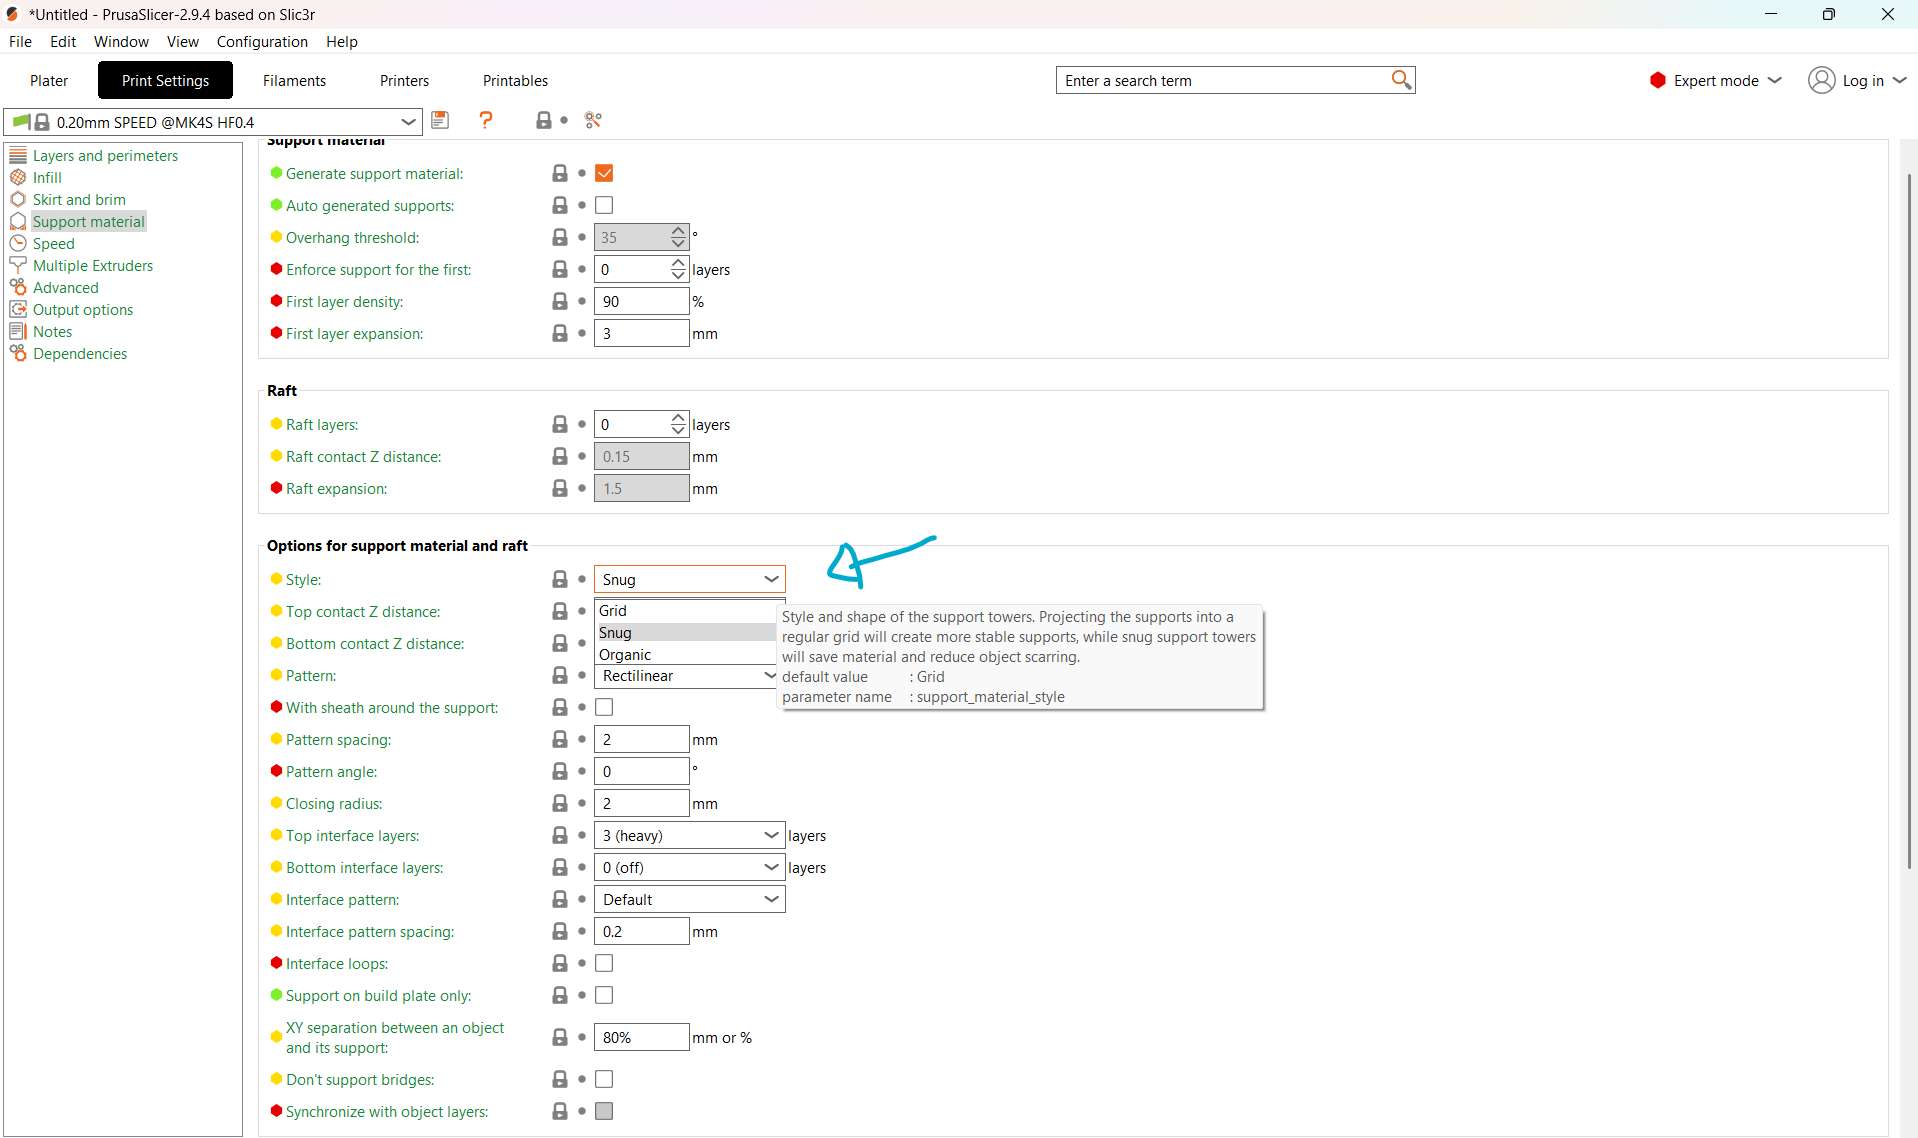Toggle Don't support bridges checkbox
Viewport: 1918px width, 1138px height.
tap(604, 1079)
